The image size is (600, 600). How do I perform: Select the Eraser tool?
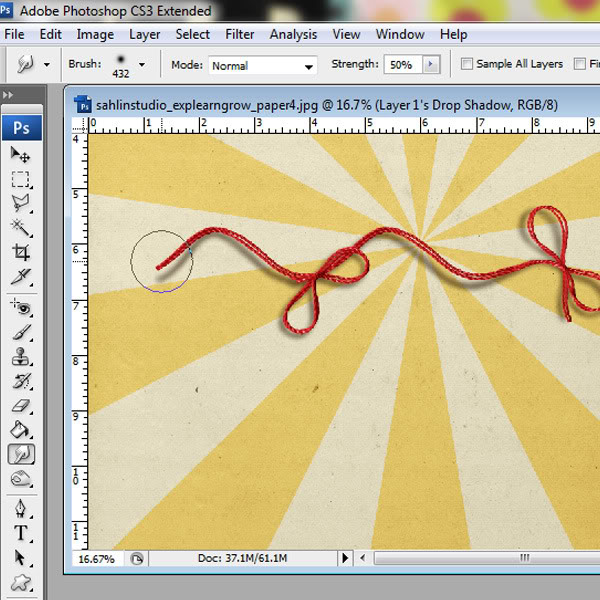point(21,406)
